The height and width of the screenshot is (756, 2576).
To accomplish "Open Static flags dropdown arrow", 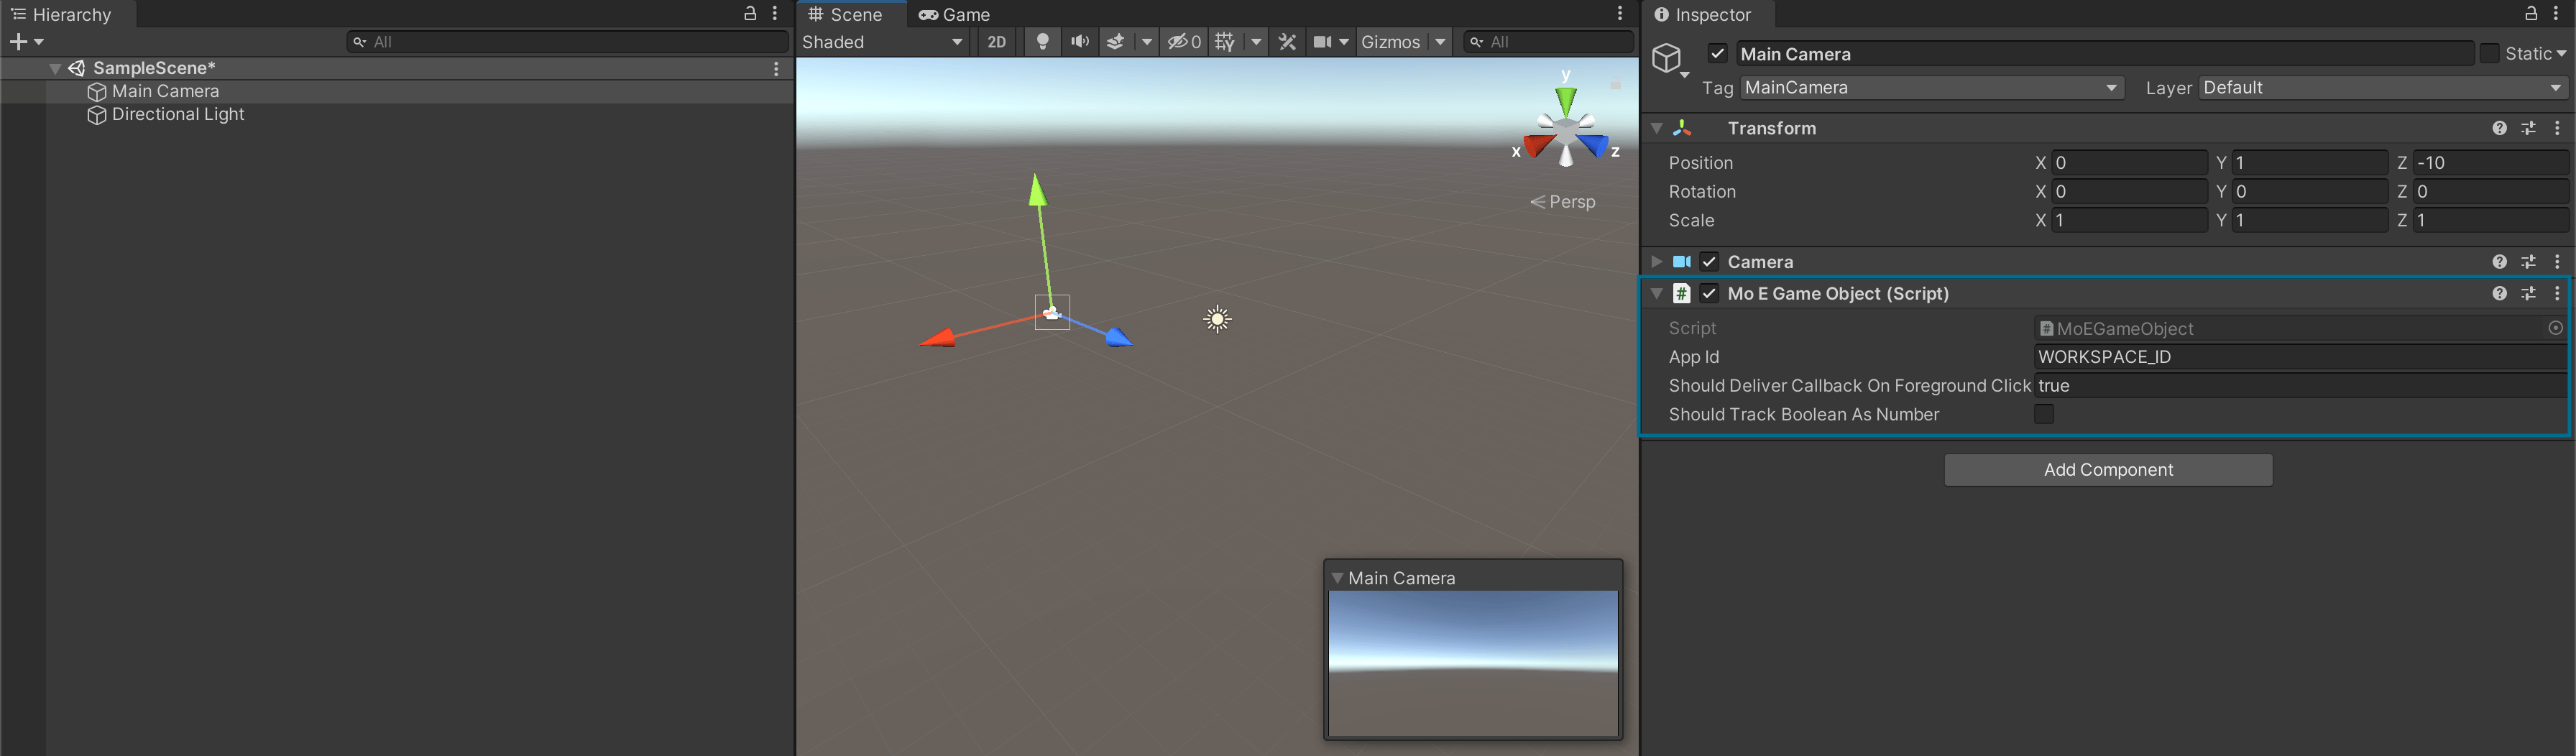I will pos(2561,54).
